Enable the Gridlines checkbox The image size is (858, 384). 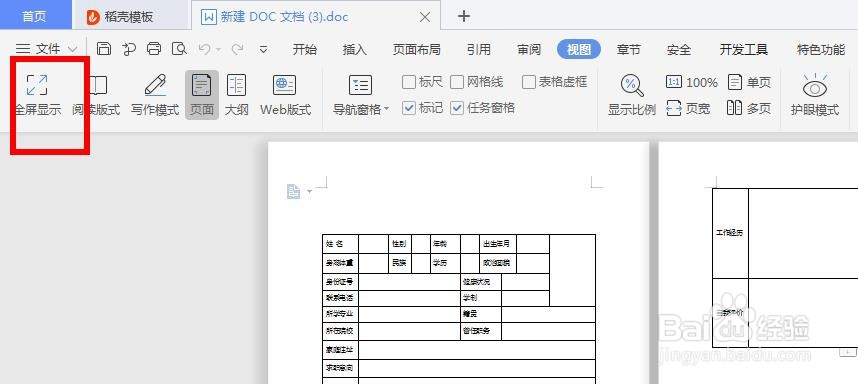pos(457,83)
